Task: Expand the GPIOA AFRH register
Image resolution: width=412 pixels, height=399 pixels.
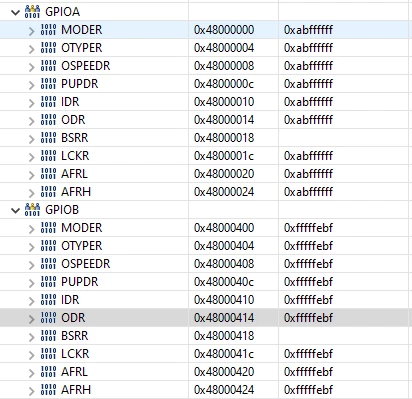Action: click(x=32, y=193)
